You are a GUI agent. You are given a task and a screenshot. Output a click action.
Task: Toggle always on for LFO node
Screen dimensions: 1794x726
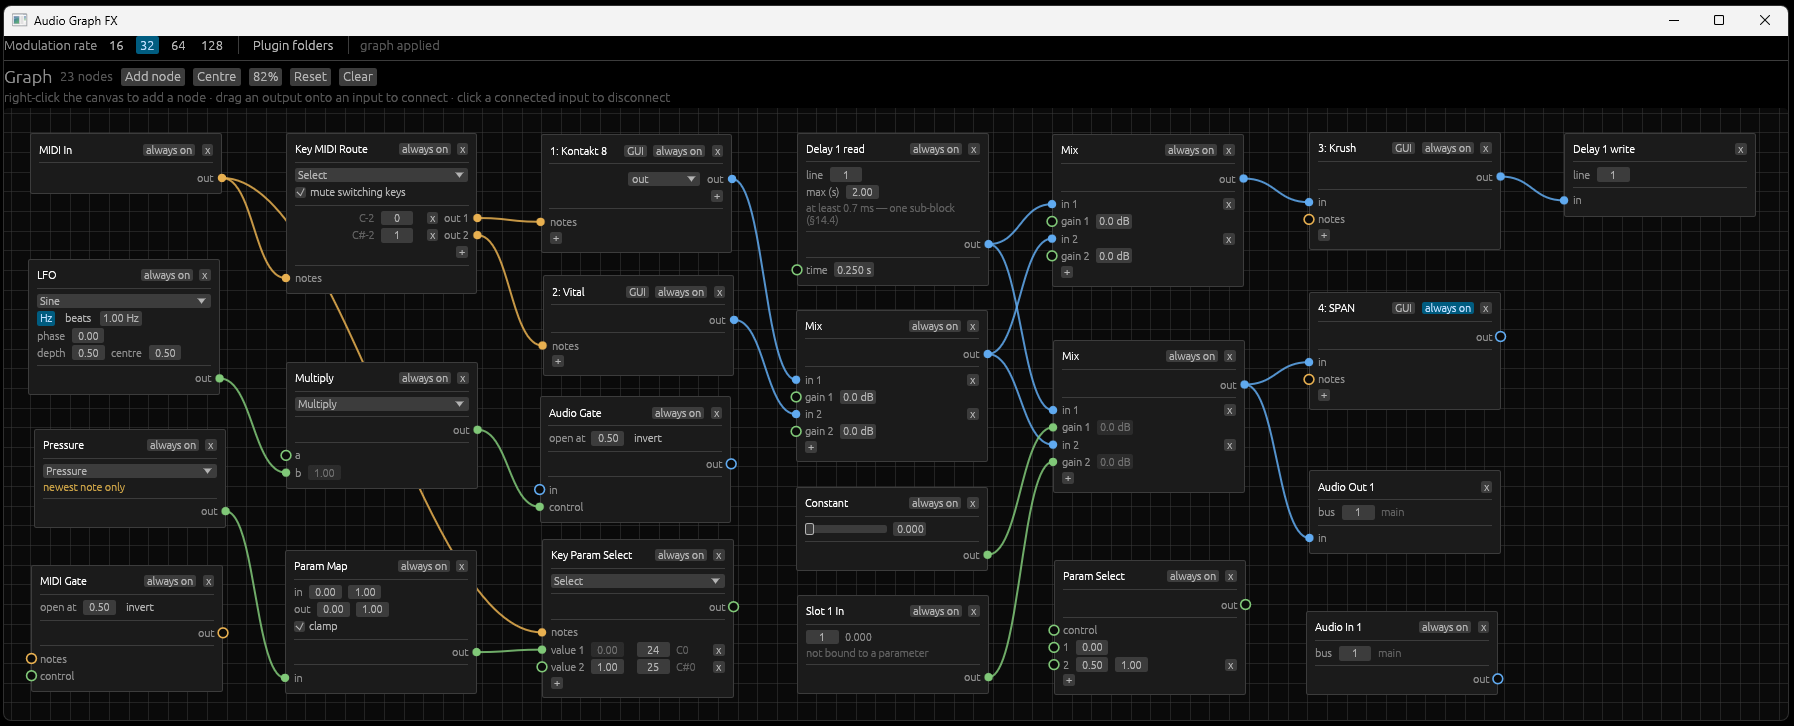click(x=166, y=275)
